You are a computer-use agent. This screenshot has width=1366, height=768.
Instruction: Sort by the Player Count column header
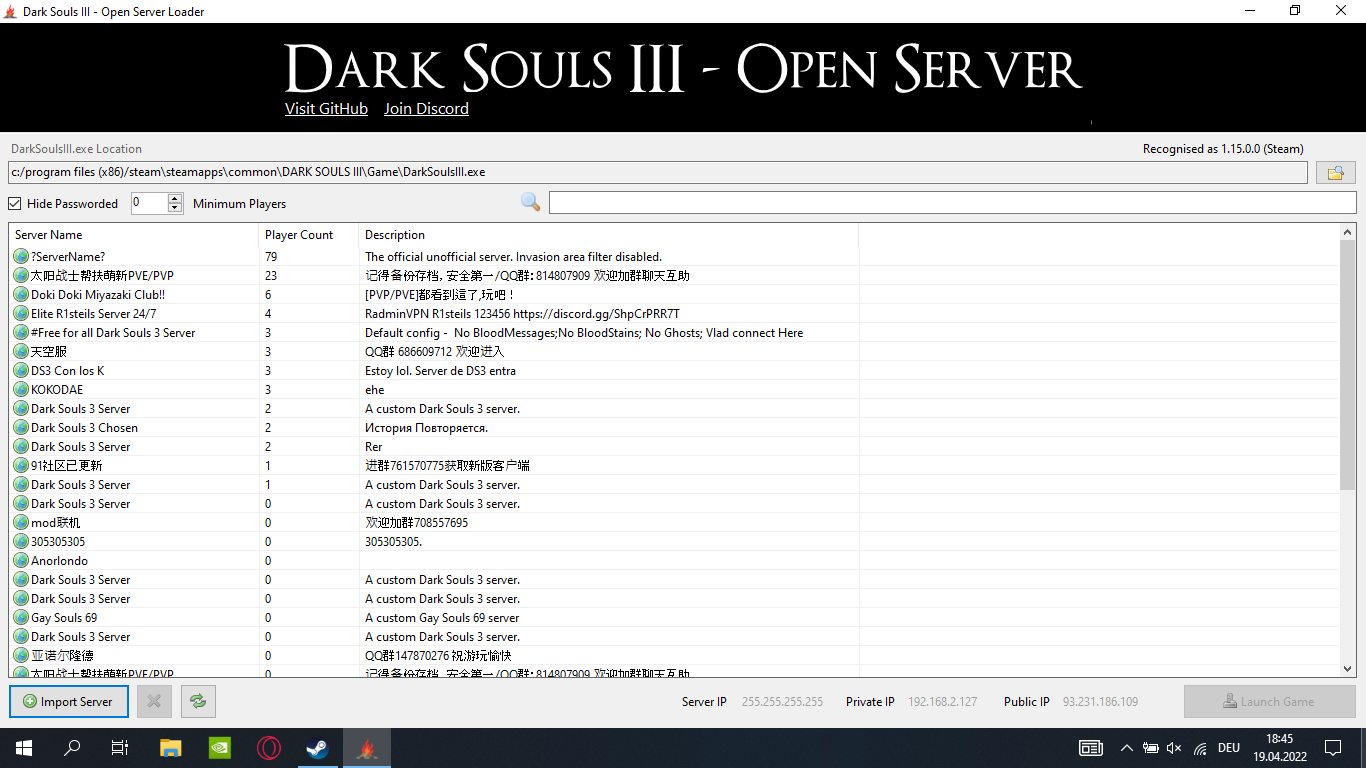coord(308,235)
